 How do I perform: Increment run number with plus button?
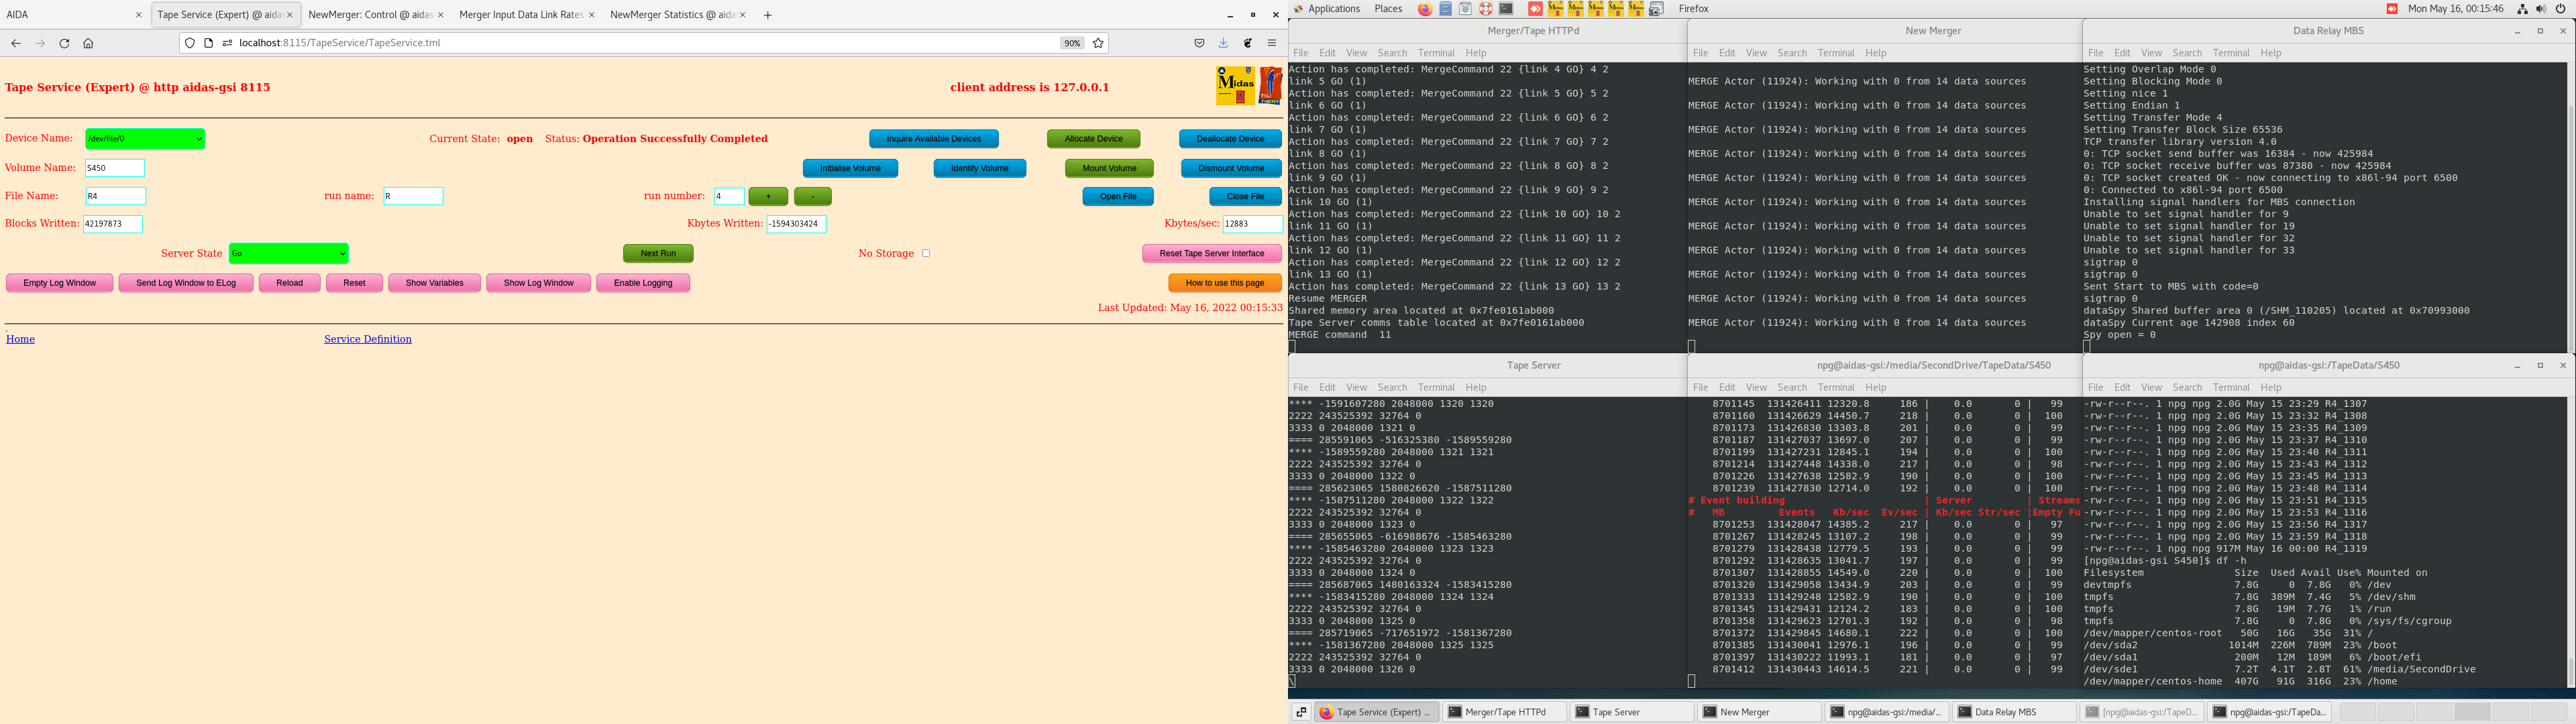point(768,197)
